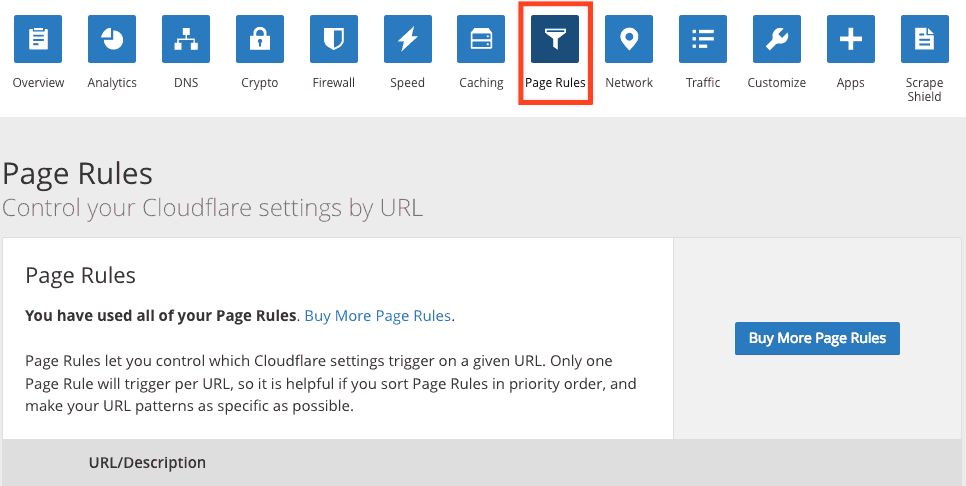Click the Analytics tab label

point(112,83)
